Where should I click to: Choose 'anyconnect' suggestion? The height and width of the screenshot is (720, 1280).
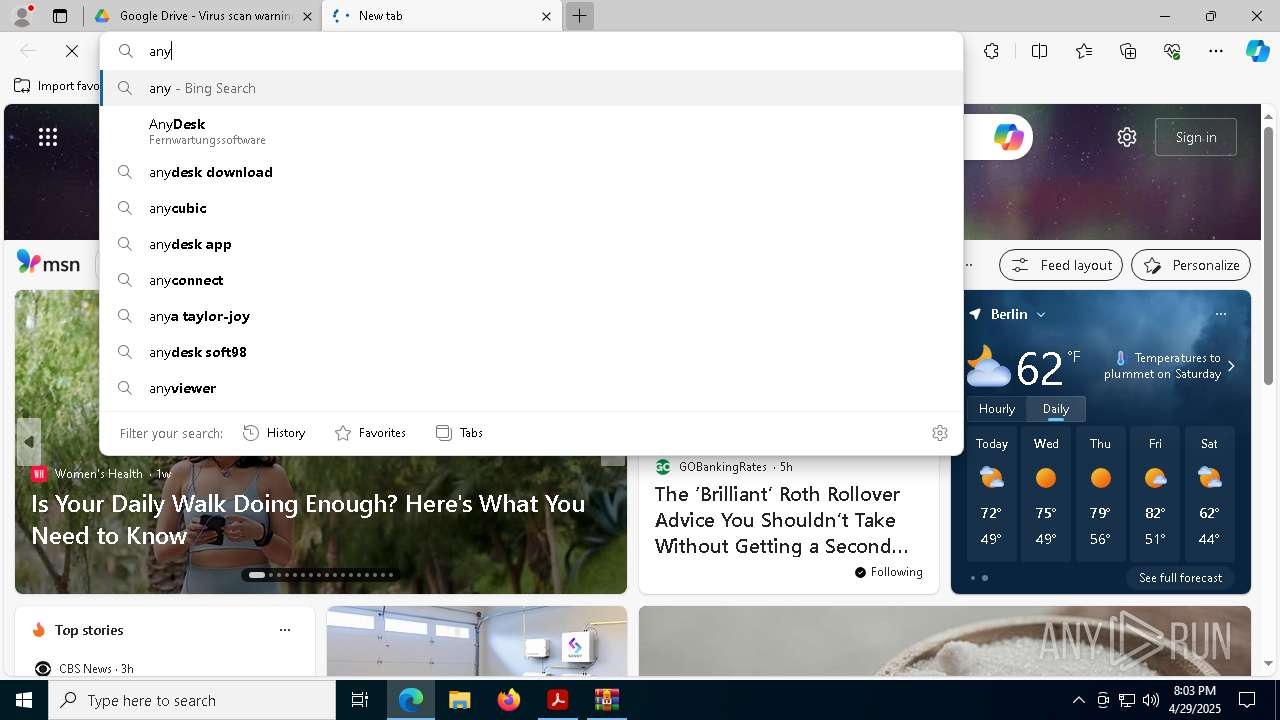pos(531,280)
